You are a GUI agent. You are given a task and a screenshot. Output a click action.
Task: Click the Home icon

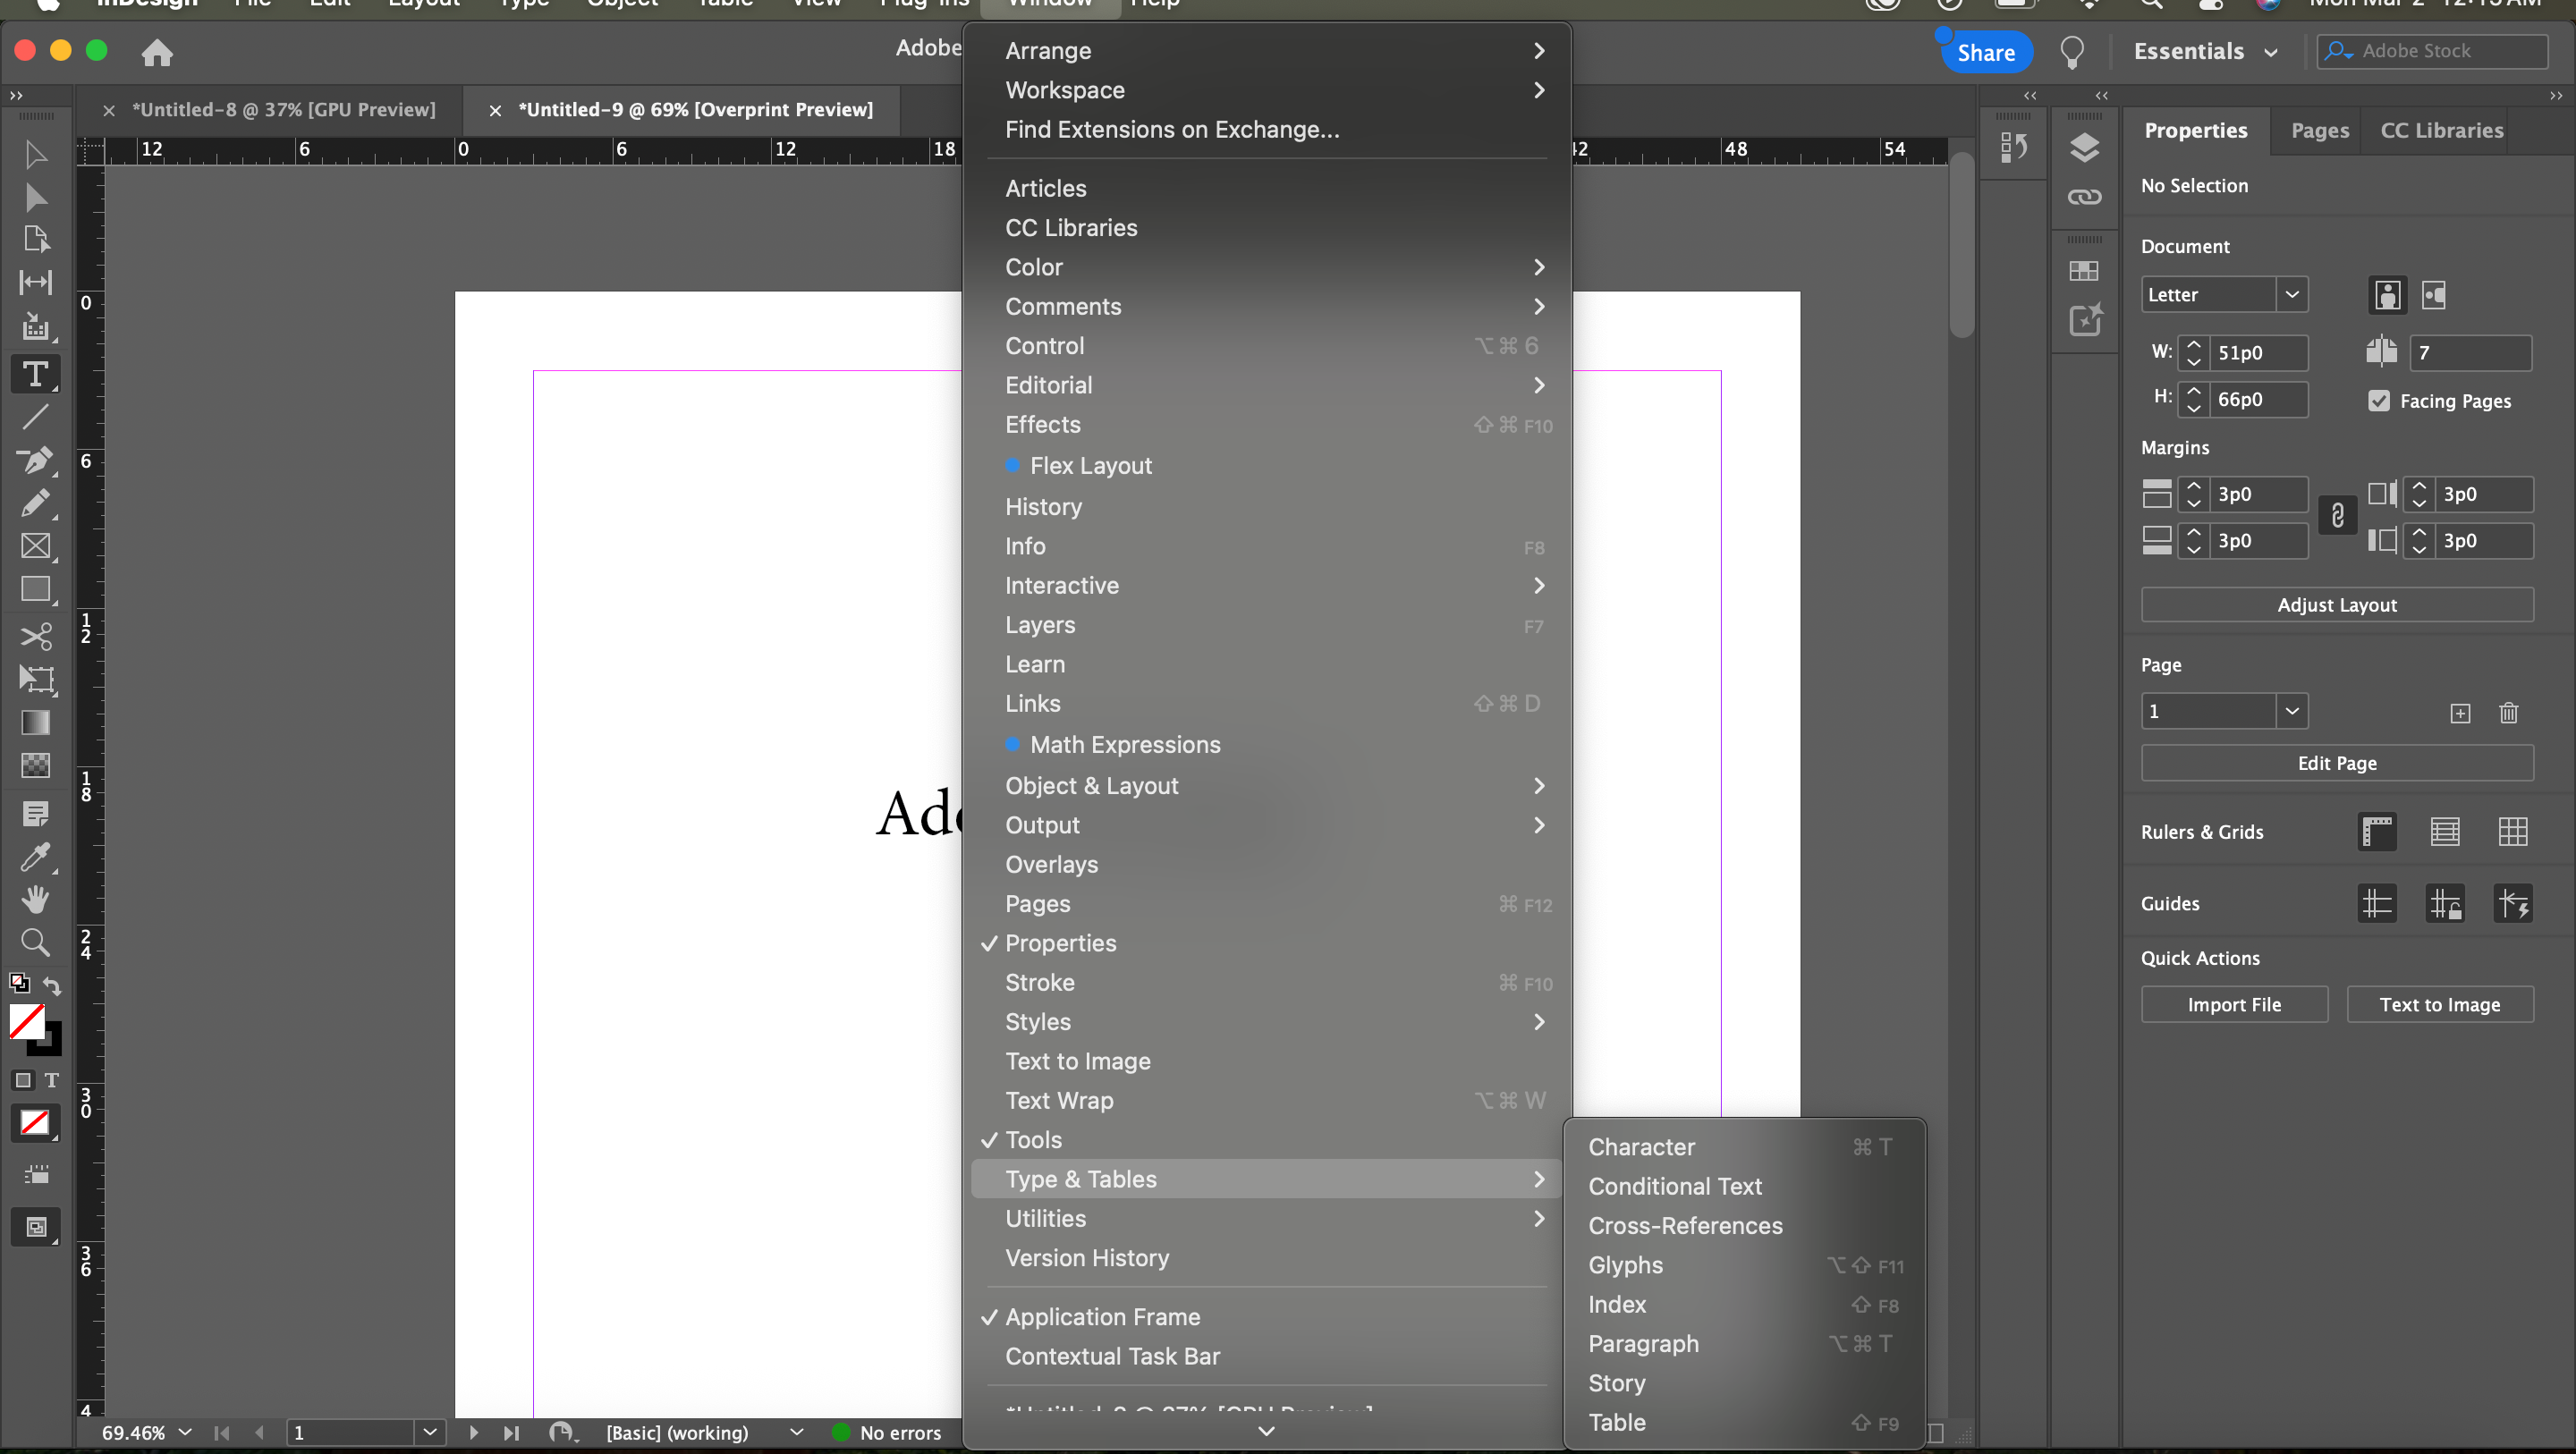click(157, 52)
